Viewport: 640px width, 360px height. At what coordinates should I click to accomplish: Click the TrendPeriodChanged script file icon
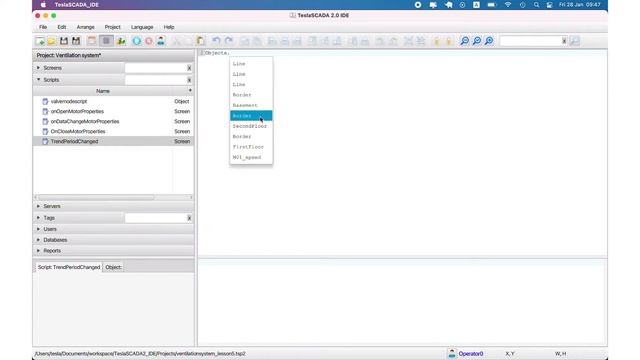(x=45, y=141)
